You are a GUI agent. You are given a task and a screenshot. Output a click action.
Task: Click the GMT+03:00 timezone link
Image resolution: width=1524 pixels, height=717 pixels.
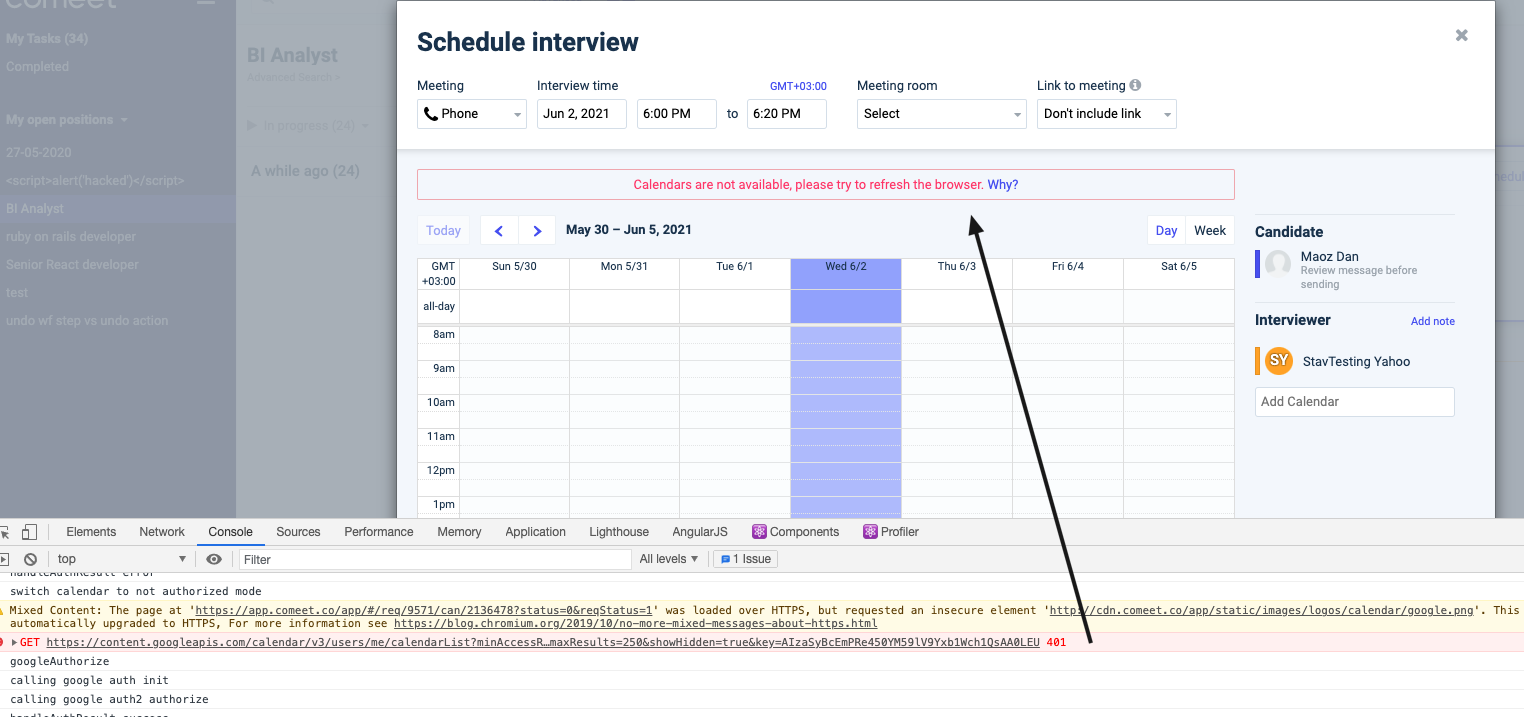pos(798,86)
